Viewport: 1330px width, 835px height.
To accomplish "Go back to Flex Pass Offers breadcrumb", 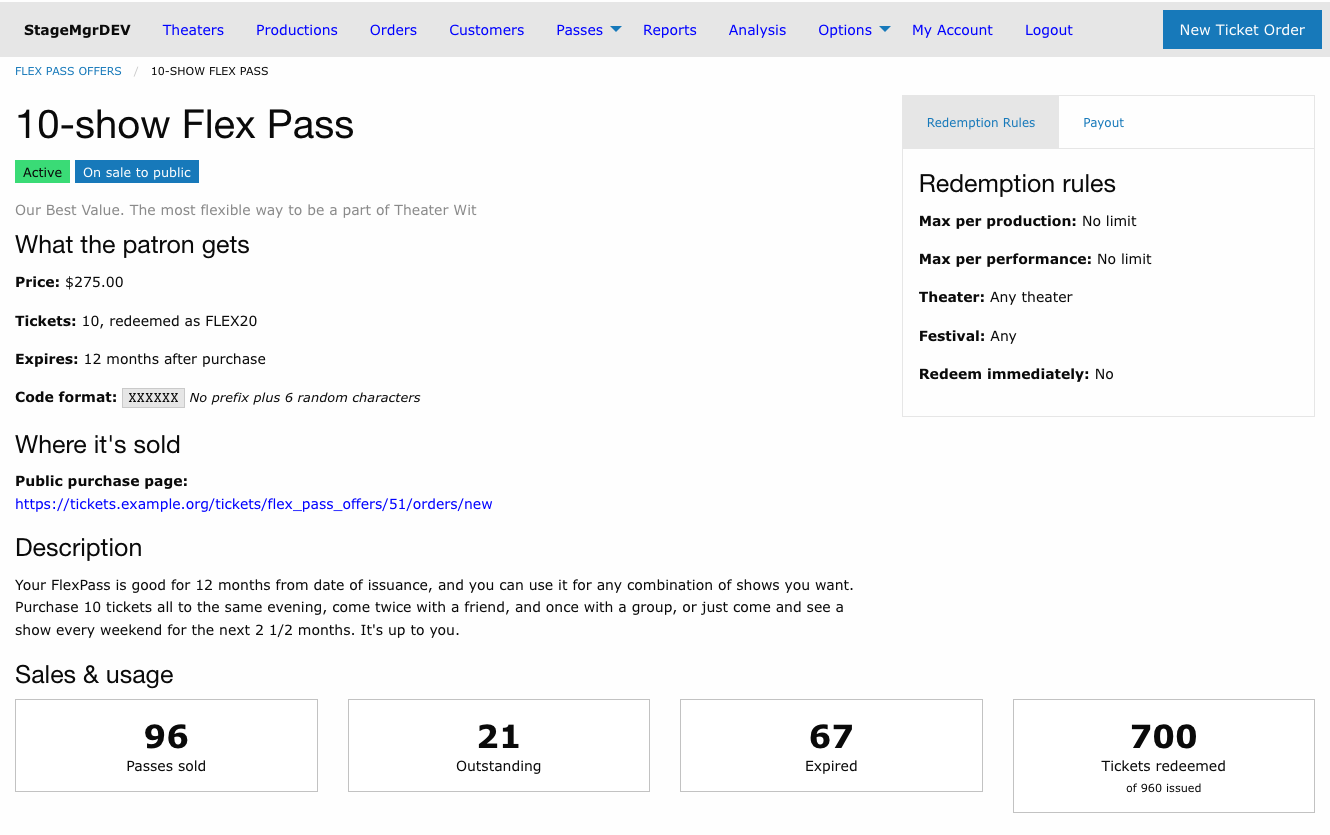I will click(x=68, y=71).
